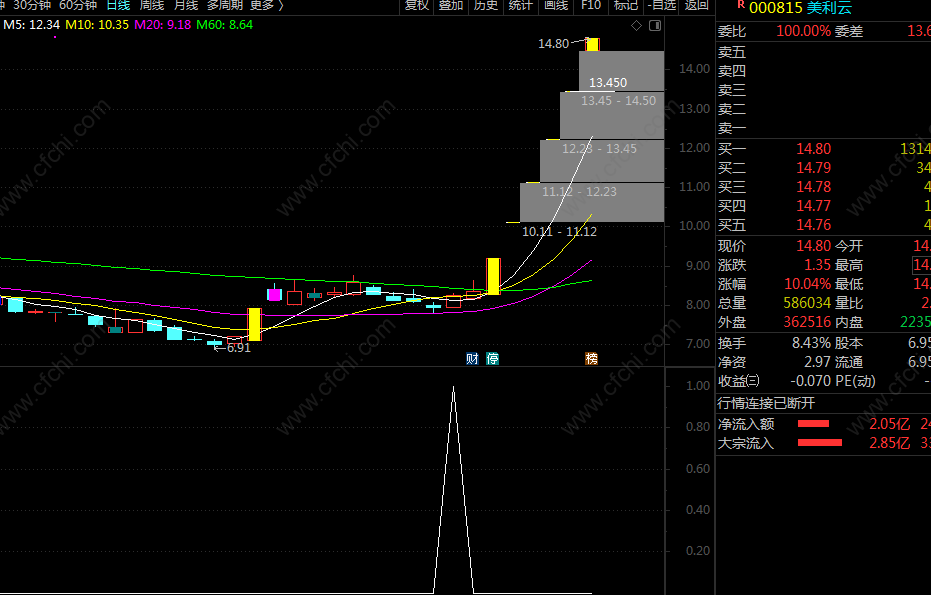The image size is (931, 595).
Task: Click the 榜 ranking marker icon
Action: pyautogui.click(x=591, y=359)
